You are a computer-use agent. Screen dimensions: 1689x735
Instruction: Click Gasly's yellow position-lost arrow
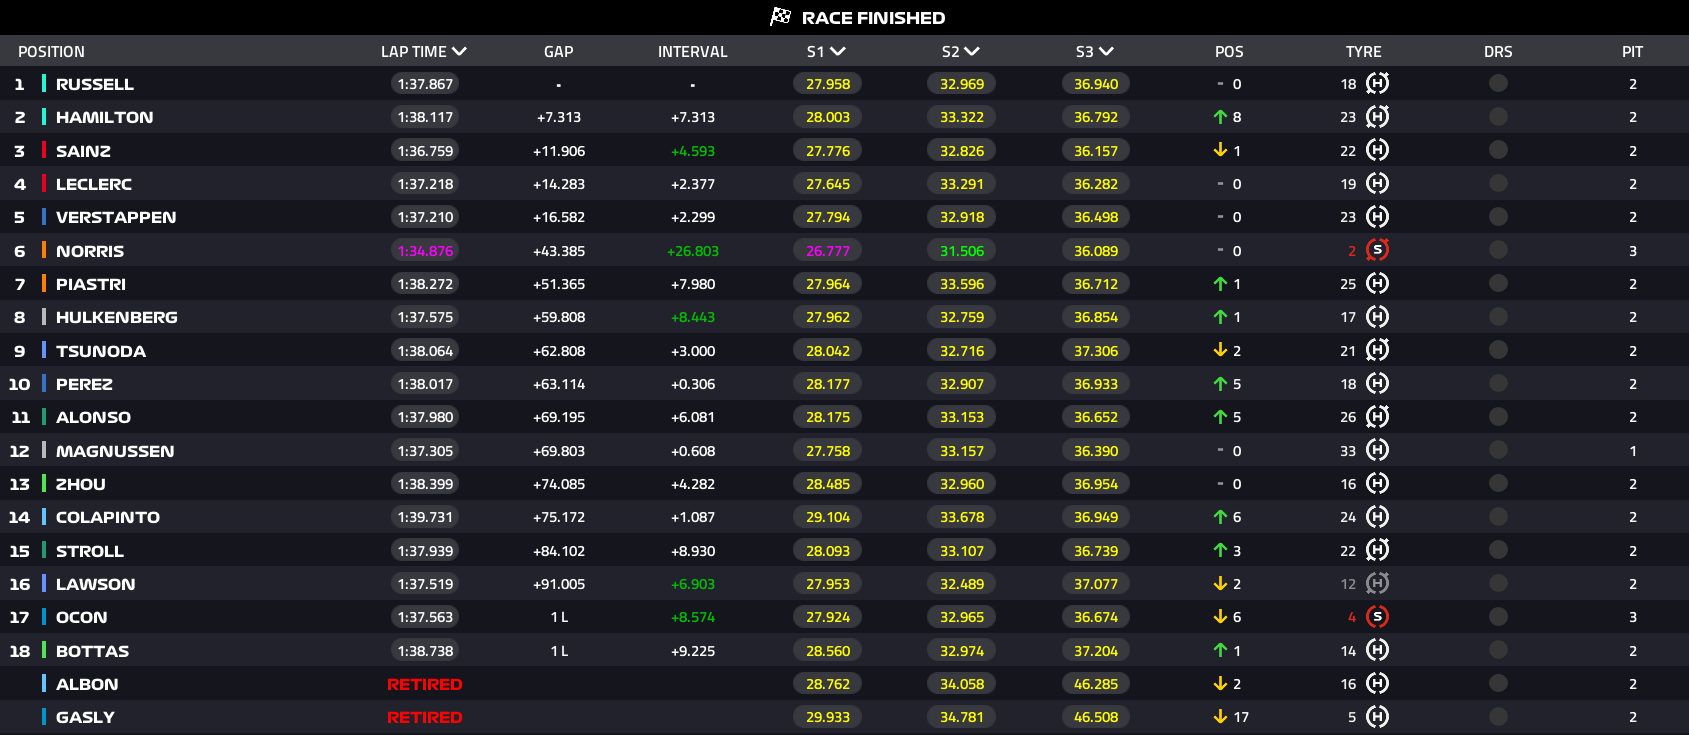coord(1220,717)
